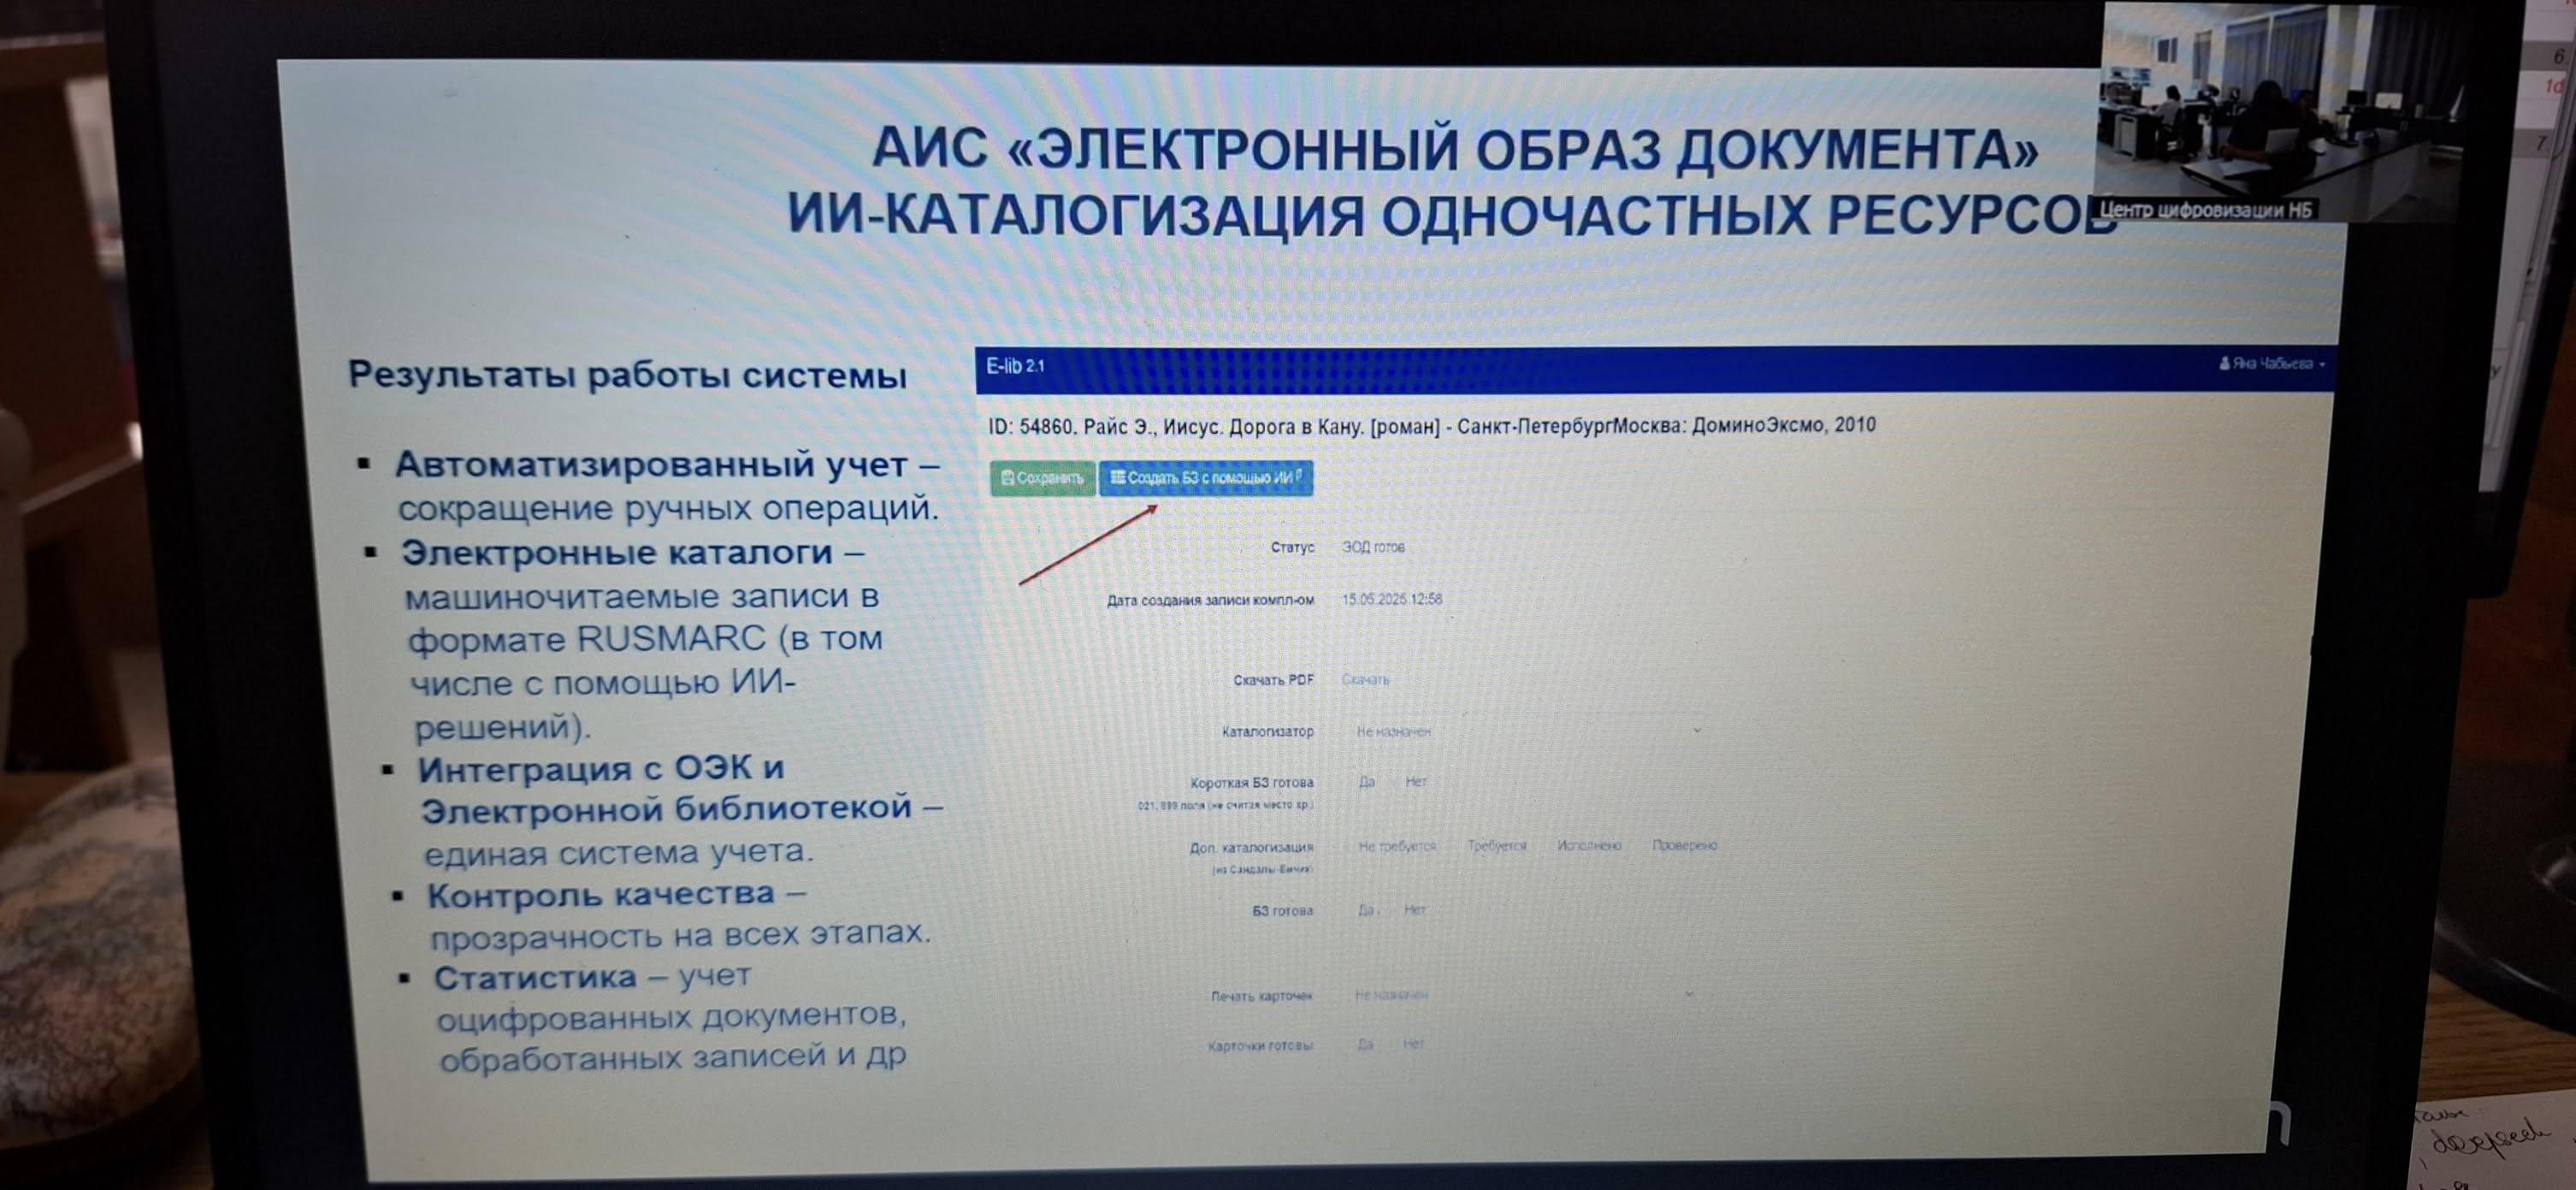Select Нет for Карточки готовы
The width and height of the screenshot is (2576, 1190).
pyautogui.click(x=1412, y=1044)
